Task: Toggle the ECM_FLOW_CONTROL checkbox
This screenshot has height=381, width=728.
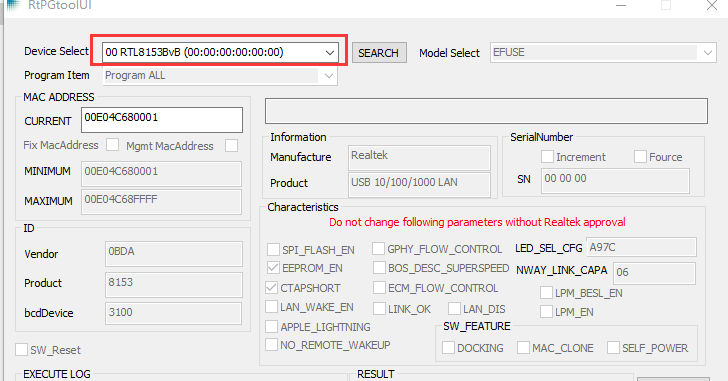Action: tap(379, 288)
